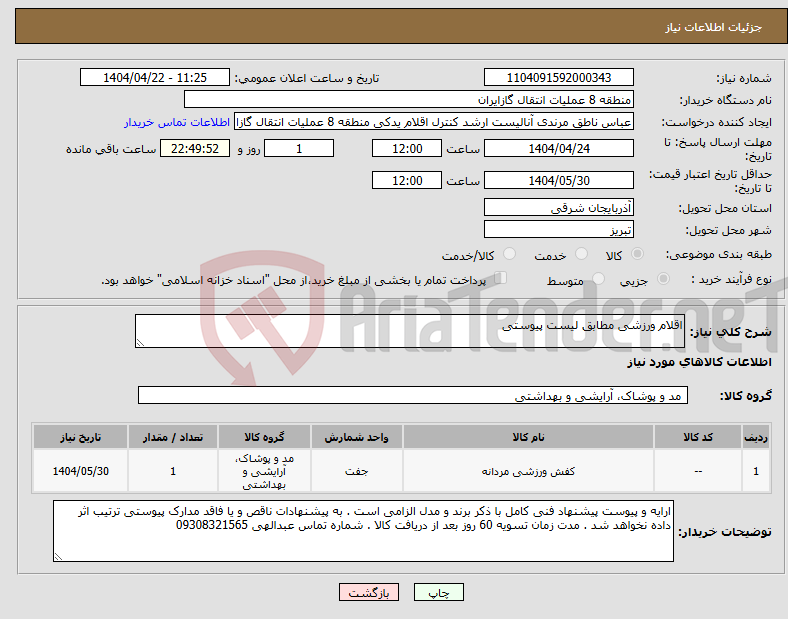
Task: Click the price validity hour field 12:00
Action: (x=407, y=180)
